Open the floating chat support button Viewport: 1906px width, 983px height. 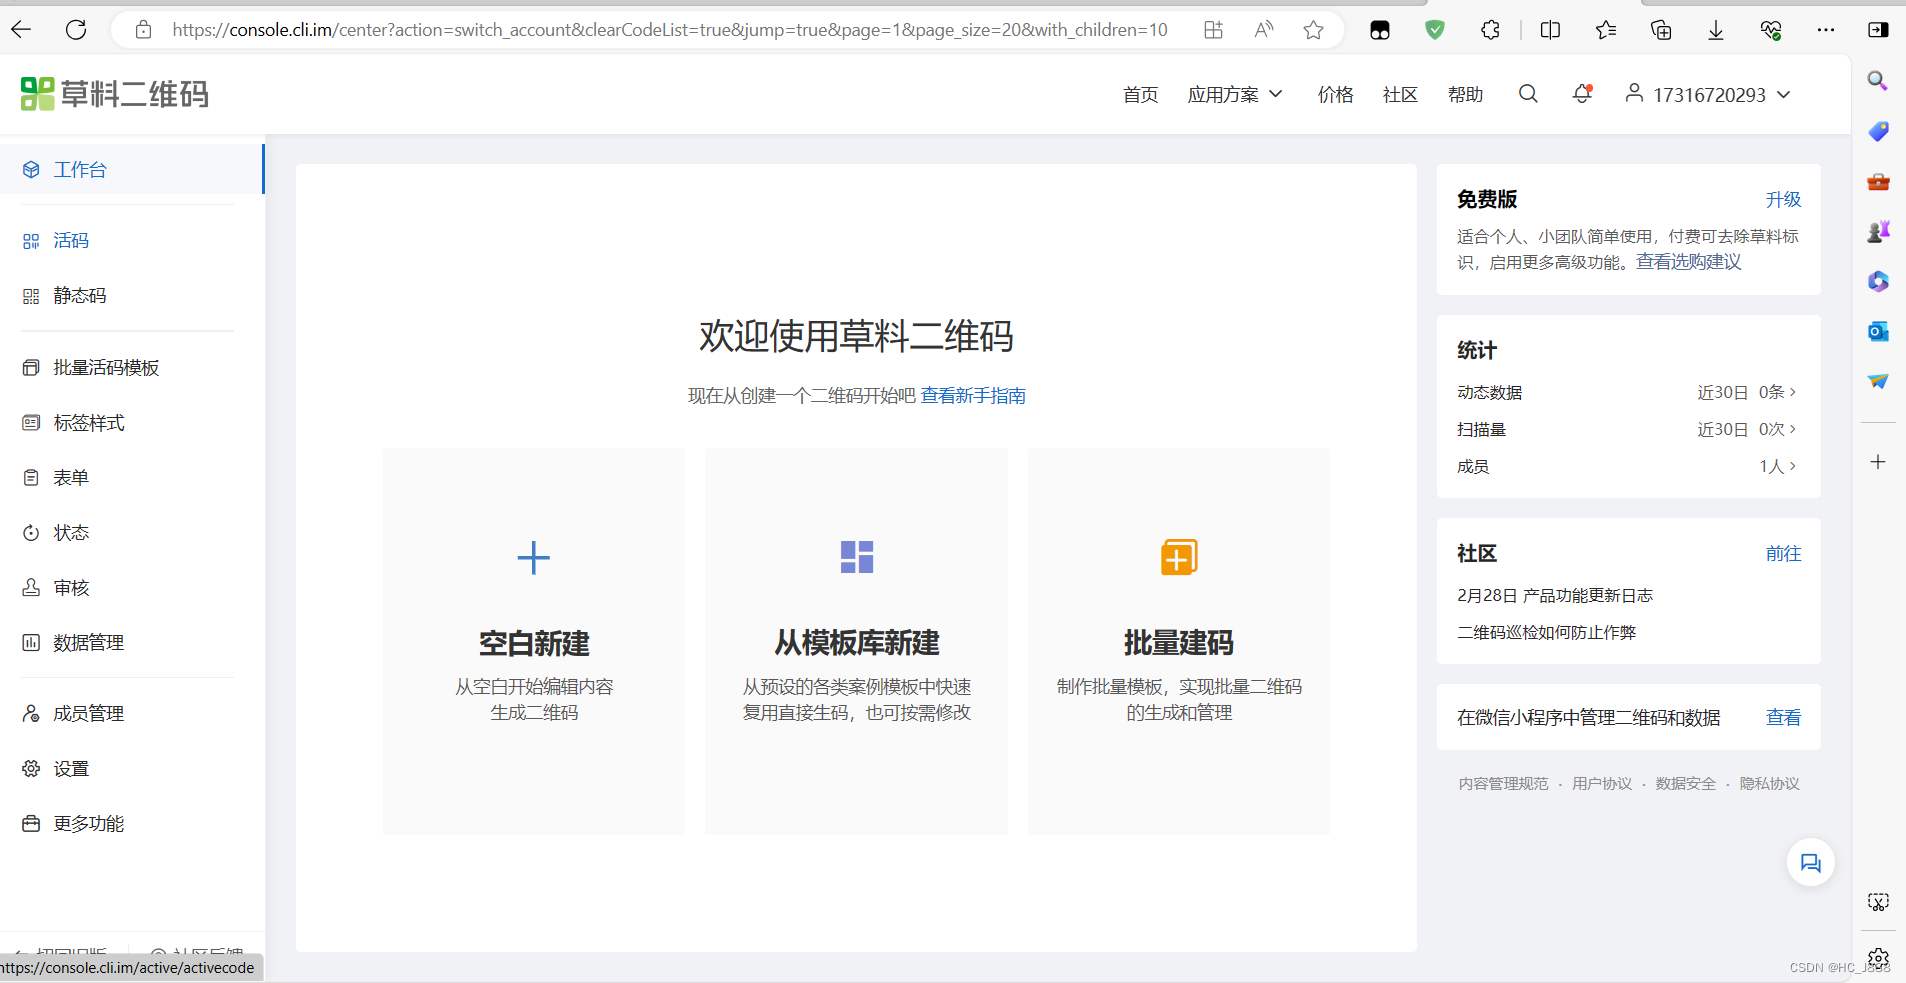pos(1811,863)
